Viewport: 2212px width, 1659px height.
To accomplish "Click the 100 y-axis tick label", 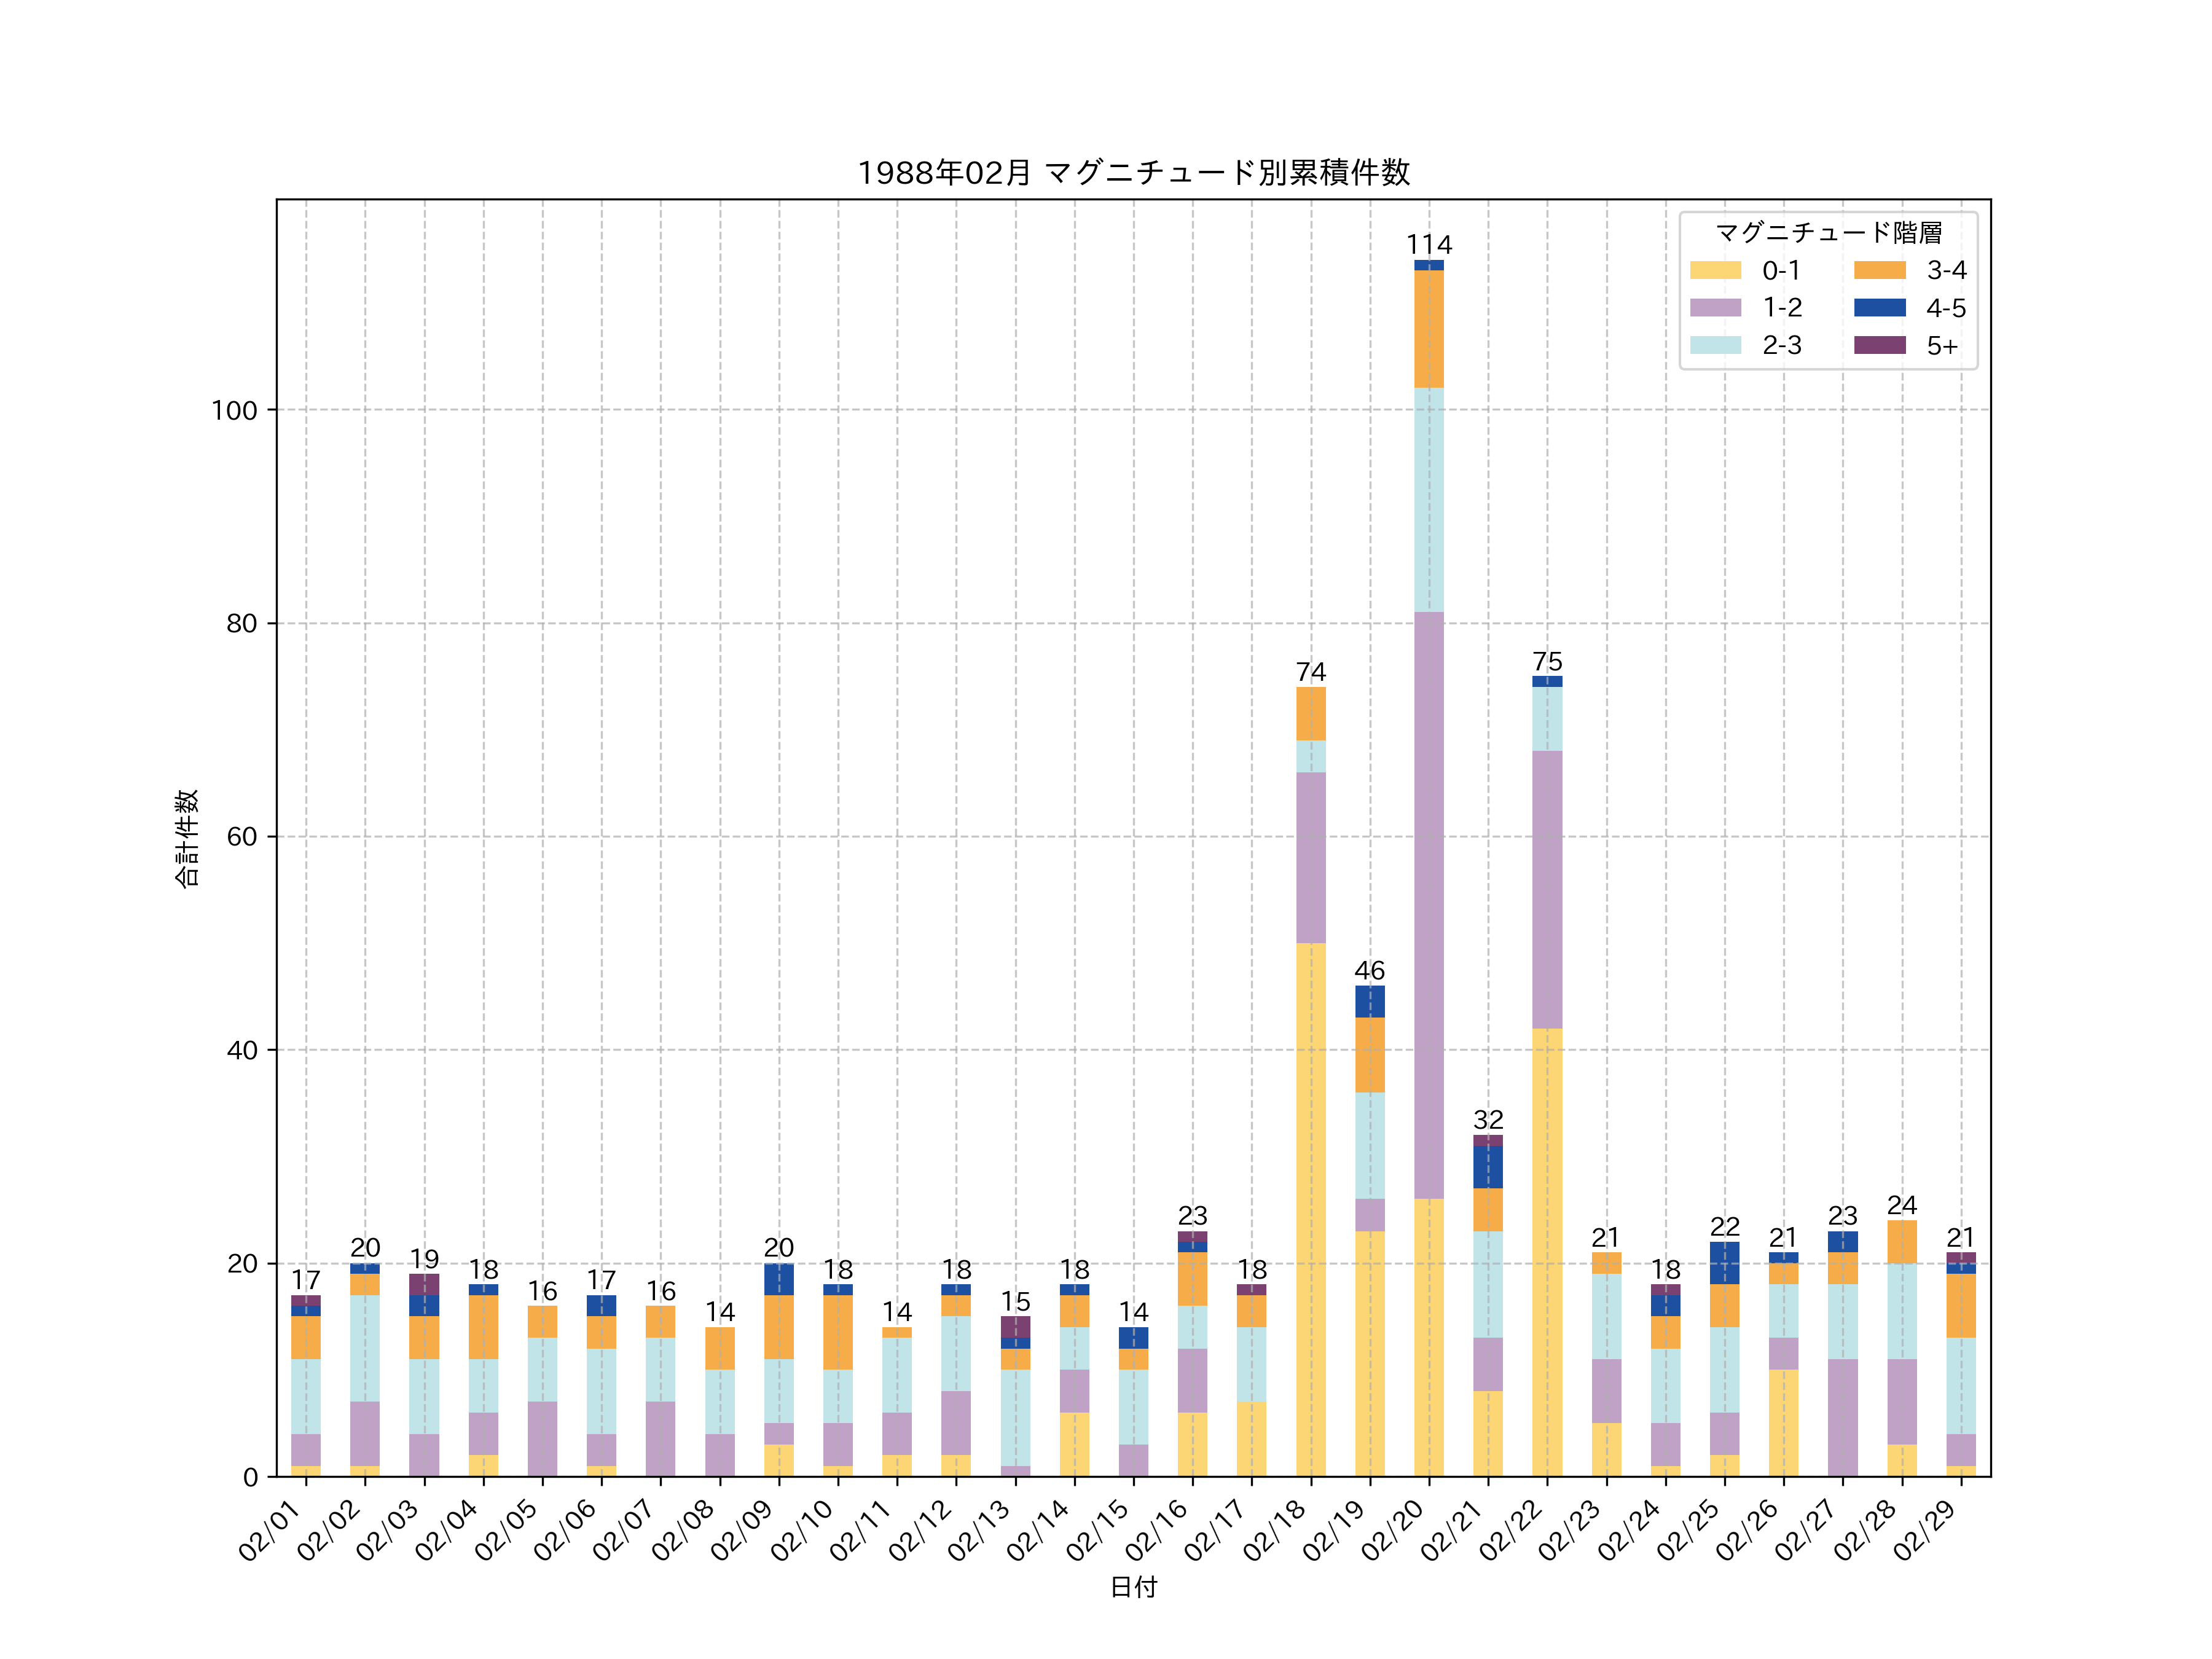I will (x=234, y=410).
